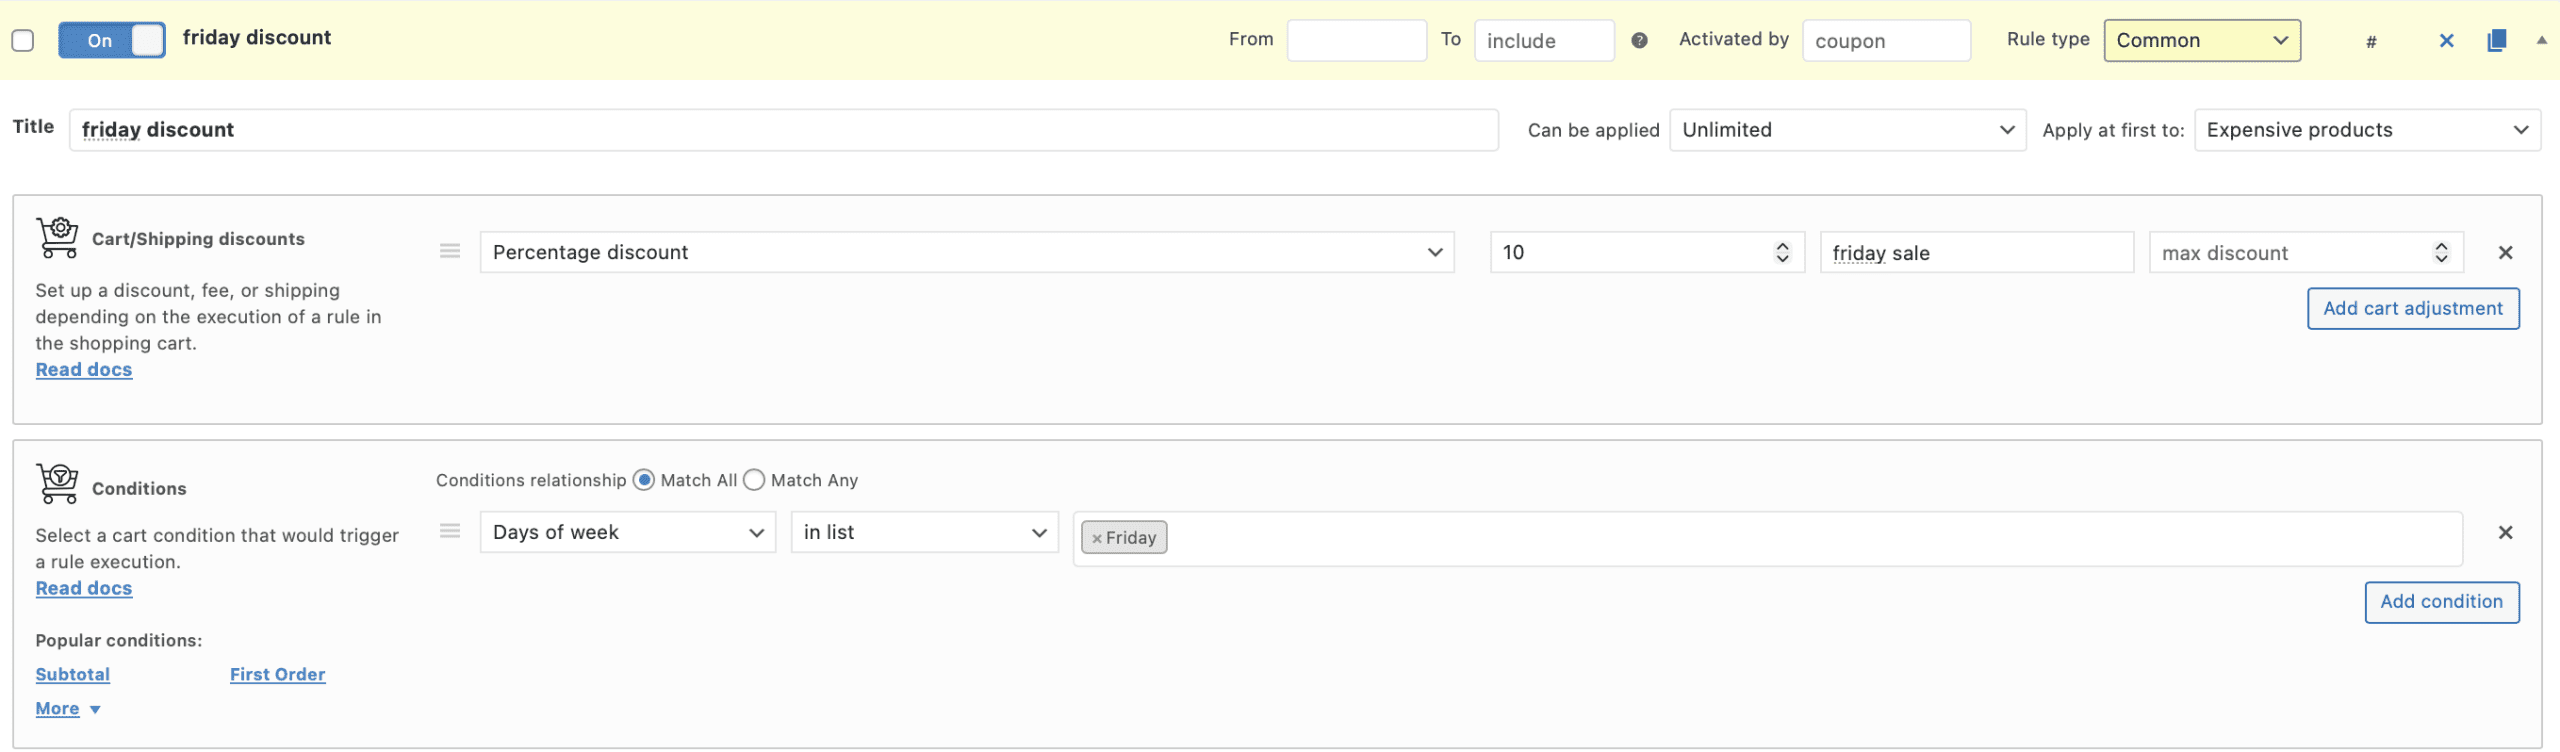Delete the friday discount rule with X icon
The width and height of the screenshot is (2560, 752).
[x=2446, y=41]
